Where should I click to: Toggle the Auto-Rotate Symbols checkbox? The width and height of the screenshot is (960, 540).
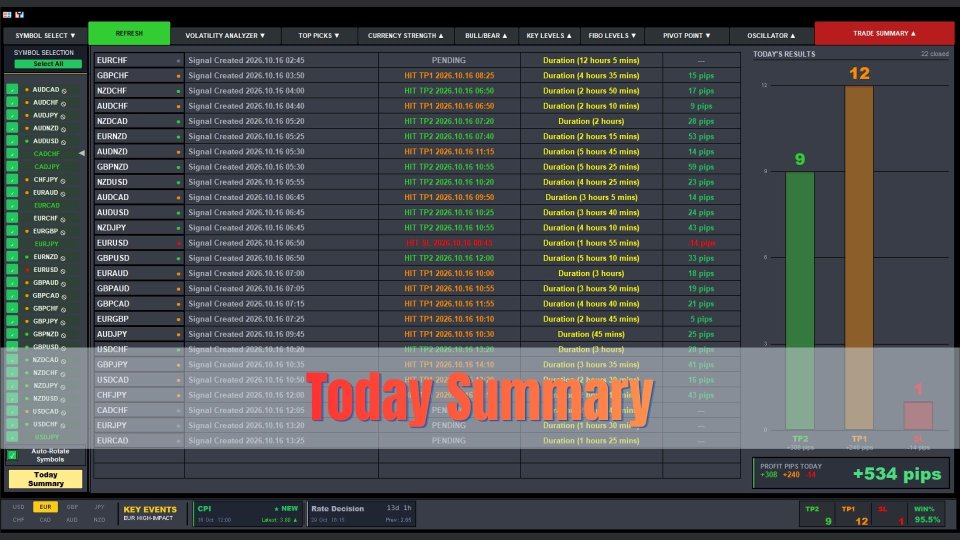(12, 455)
